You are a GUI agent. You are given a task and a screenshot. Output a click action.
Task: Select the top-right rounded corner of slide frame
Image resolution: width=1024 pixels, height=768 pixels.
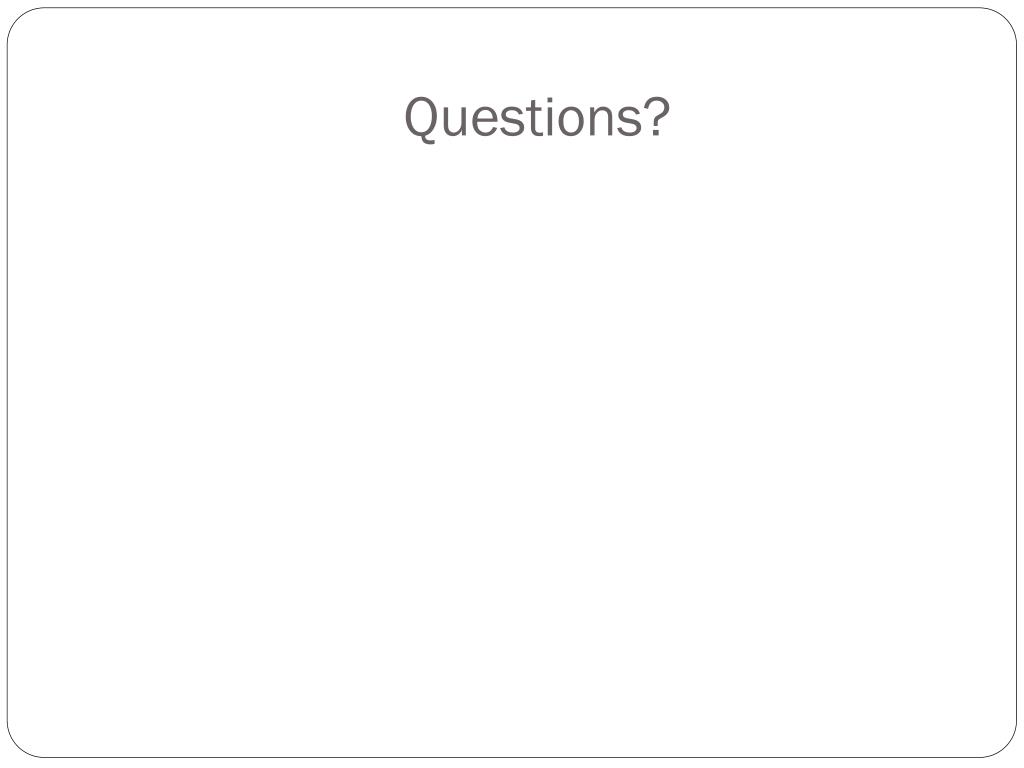tap(1003, 21)
